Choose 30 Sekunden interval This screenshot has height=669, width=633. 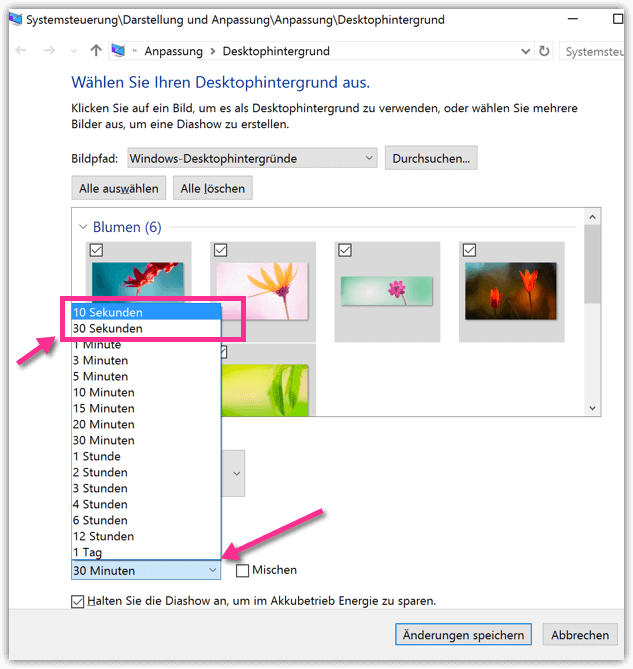tap(146, 329)
